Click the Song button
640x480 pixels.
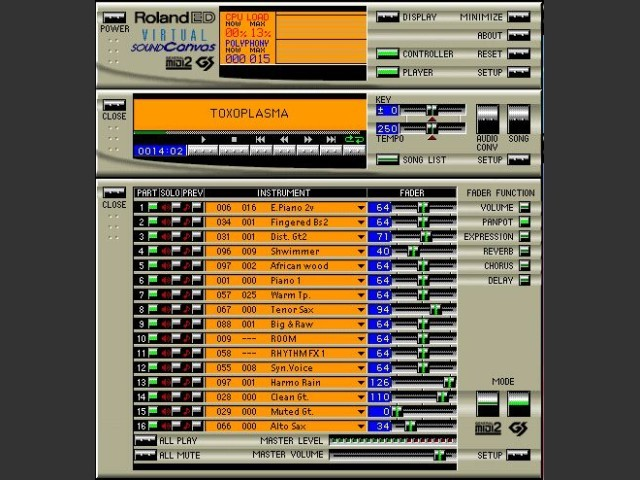518,119
